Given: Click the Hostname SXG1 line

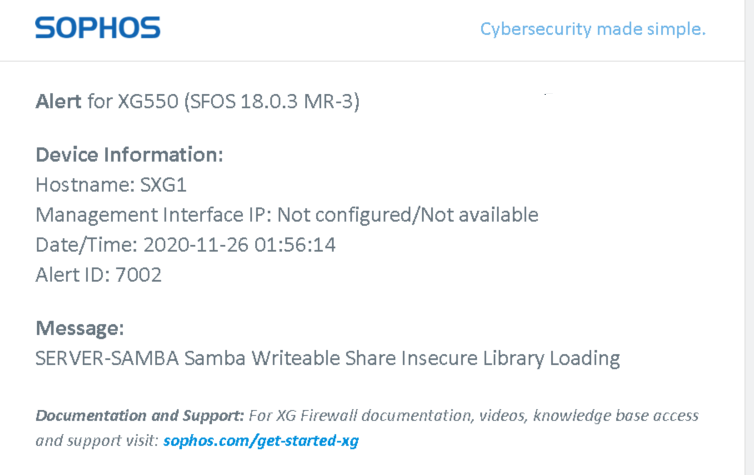Looking at the screenshot, I should [x=111, y=185].
